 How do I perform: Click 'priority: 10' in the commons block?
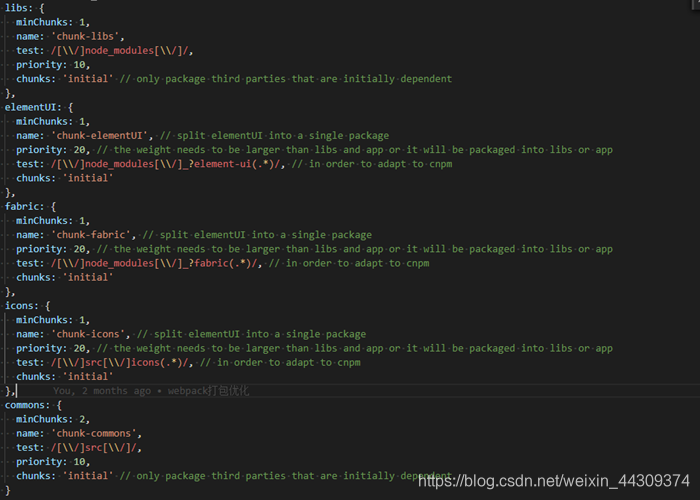[53, 462]
